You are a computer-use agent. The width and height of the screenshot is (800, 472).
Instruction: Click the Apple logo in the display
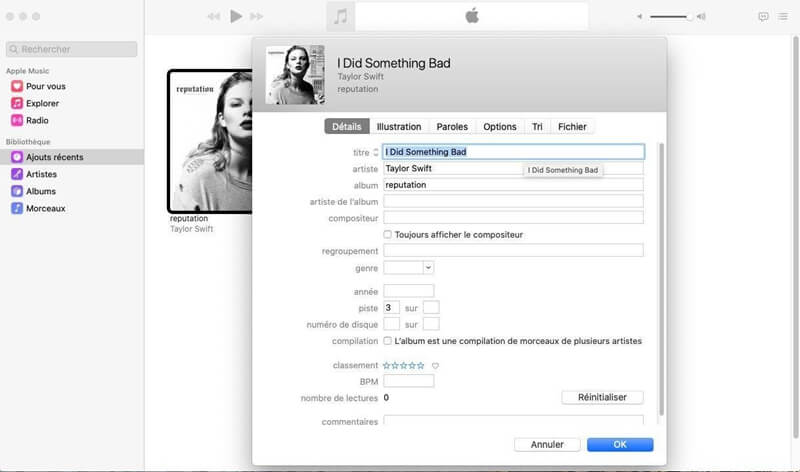472,16
